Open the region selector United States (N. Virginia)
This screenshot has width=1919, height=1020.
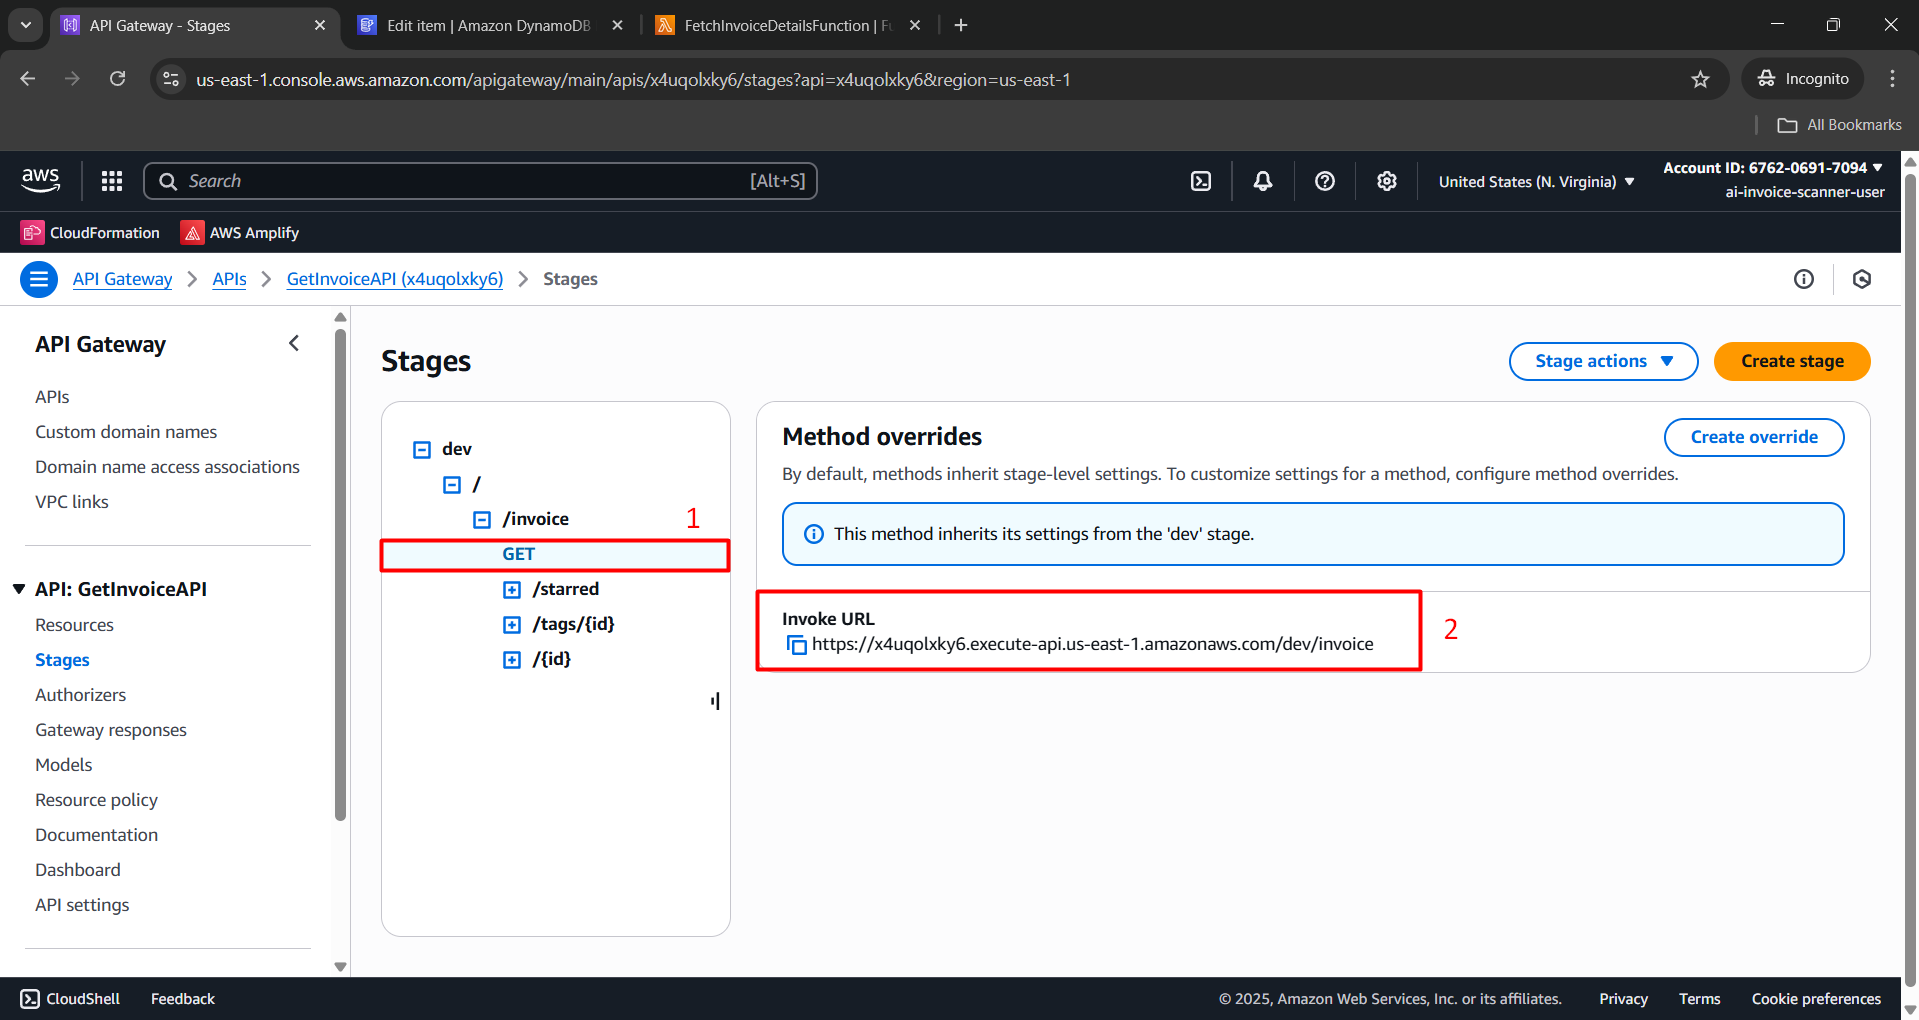(1536, 182)
